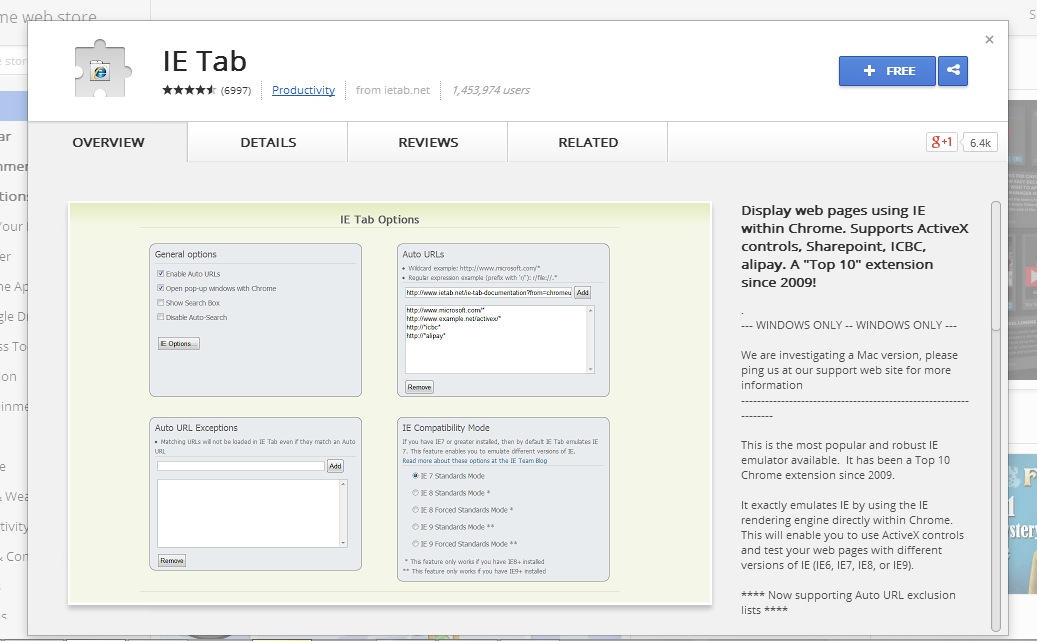Uncheck Open pop-up windows with Chrome

point(160,288)
